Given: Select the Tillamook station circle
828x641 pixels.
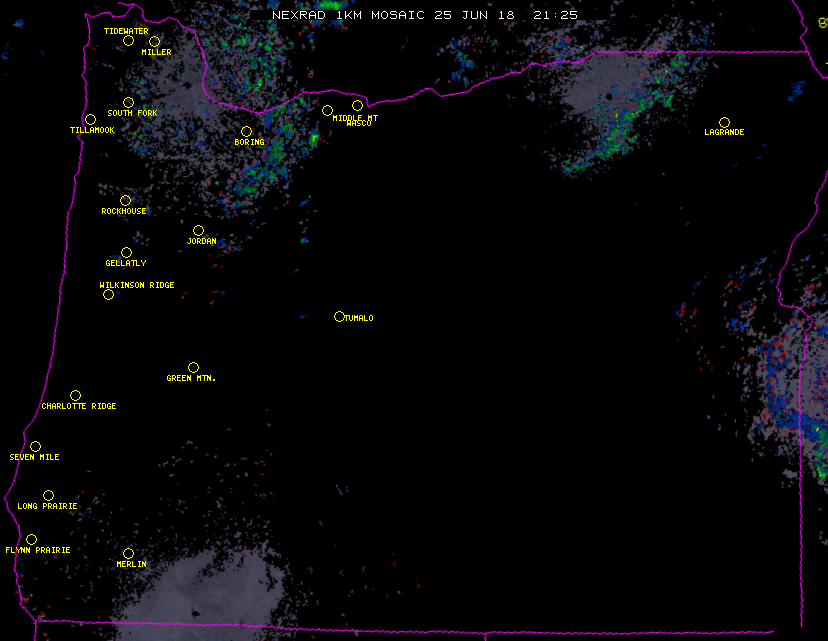Looking at the screenshot, I should pos(90,120).
